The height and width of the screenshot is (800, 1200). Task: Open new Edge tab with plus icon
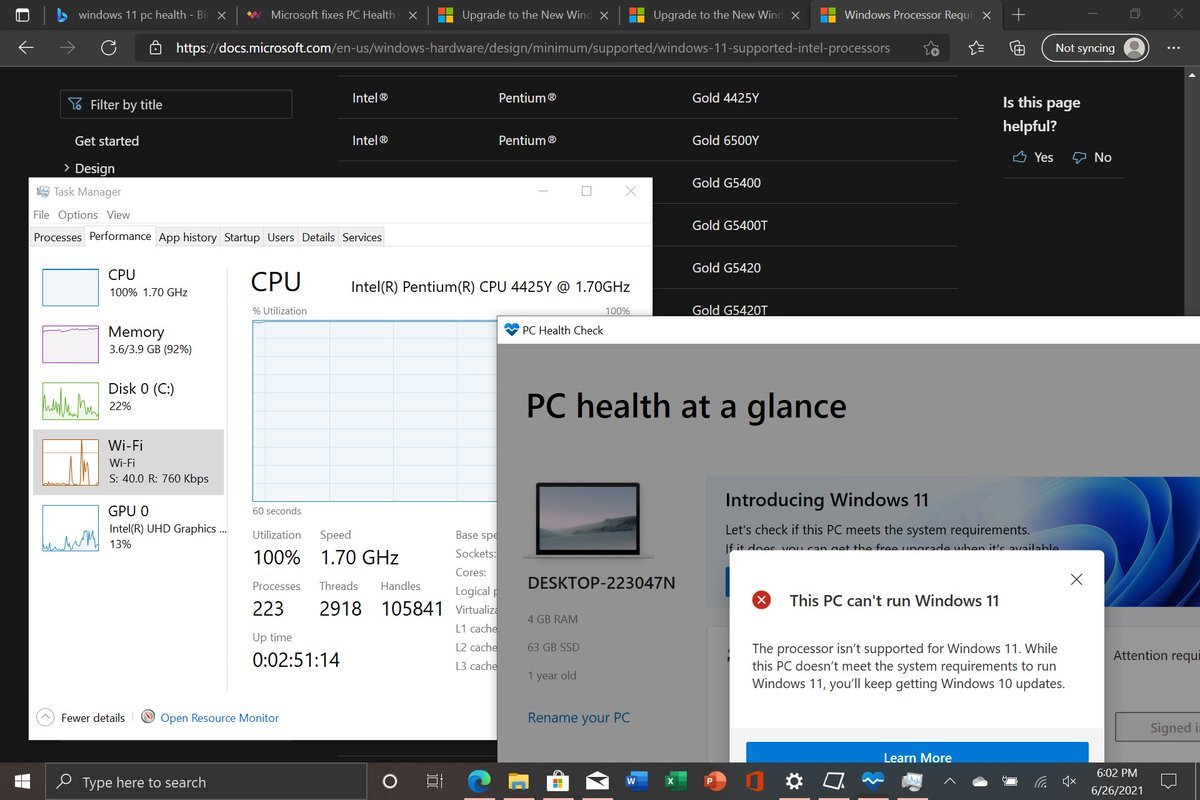click(1018, 15)
